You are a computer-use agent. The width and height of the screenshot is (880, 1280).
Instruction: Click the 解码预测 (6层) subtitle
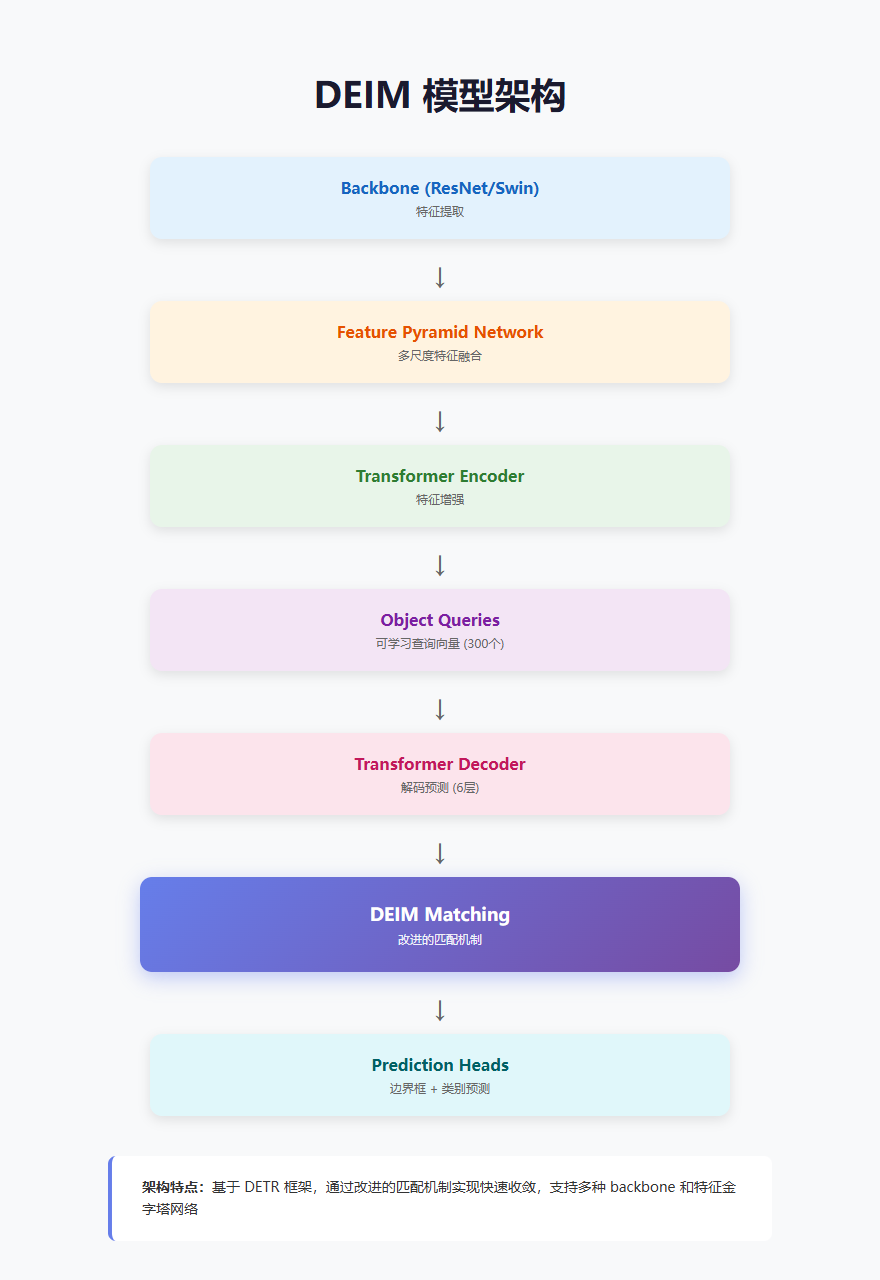[x=440, y=788]
